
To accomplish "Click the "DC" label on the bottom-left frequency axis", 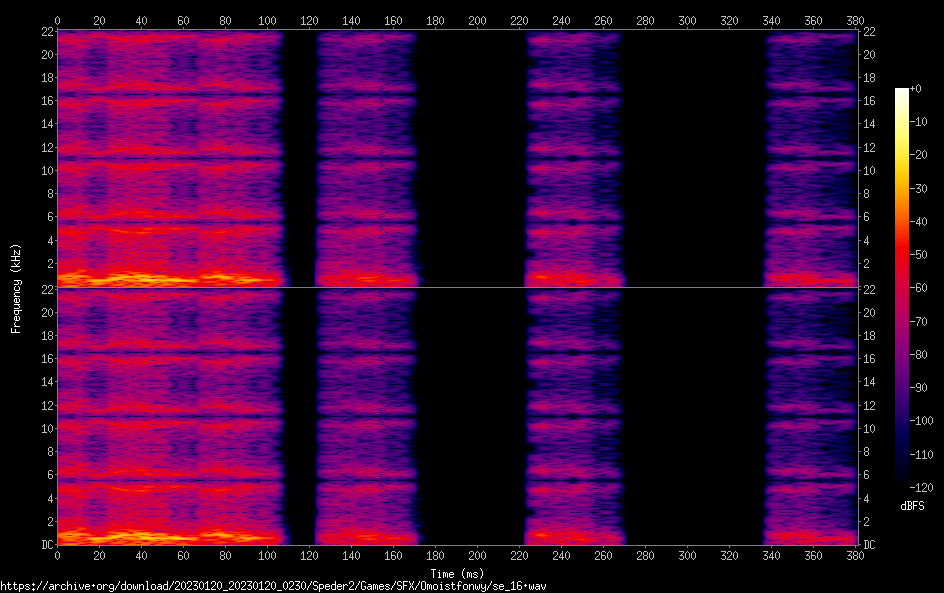I will (44, 545).
